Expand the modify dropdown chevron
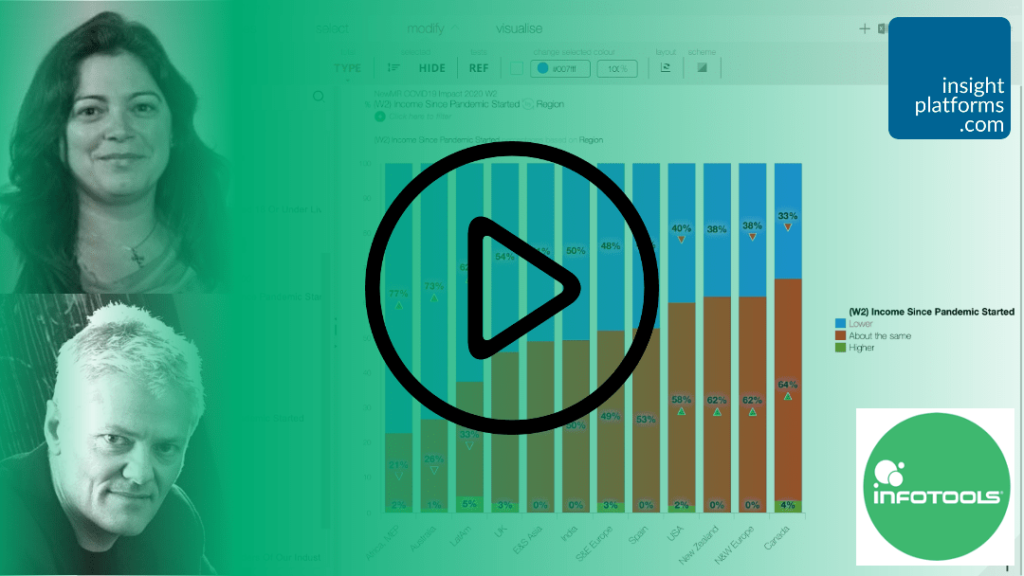1024x576 pixels. [x=456, y=28]
